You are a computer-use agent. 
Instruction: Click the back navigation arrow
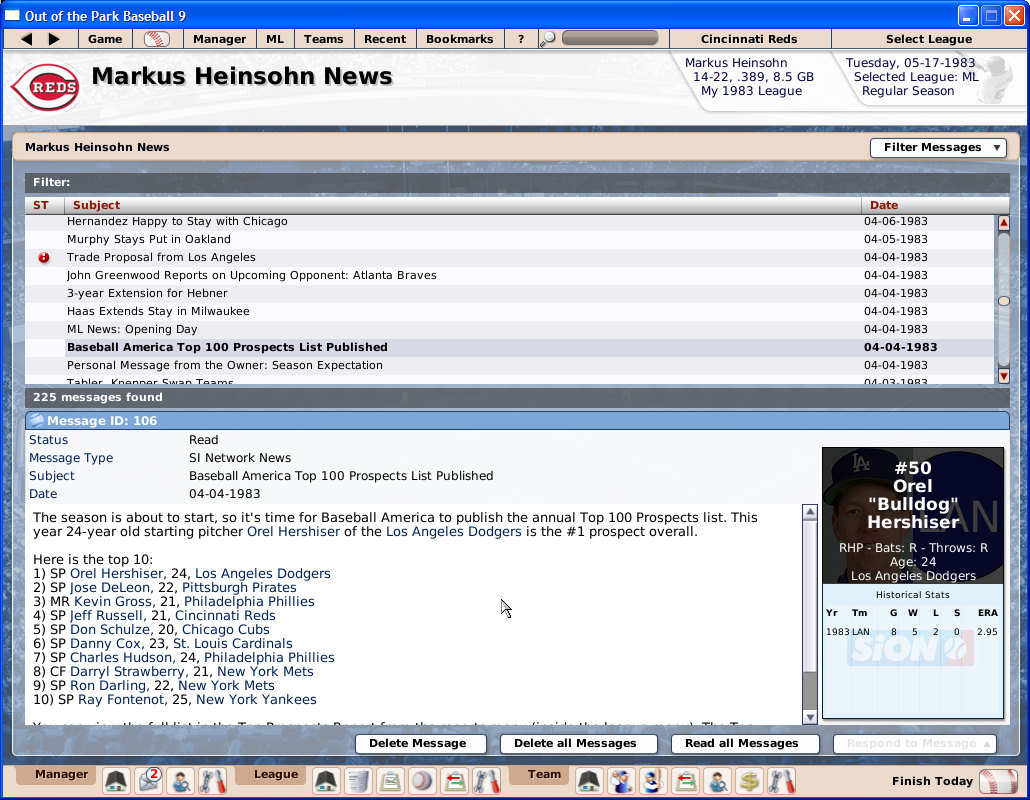[25, 38]
